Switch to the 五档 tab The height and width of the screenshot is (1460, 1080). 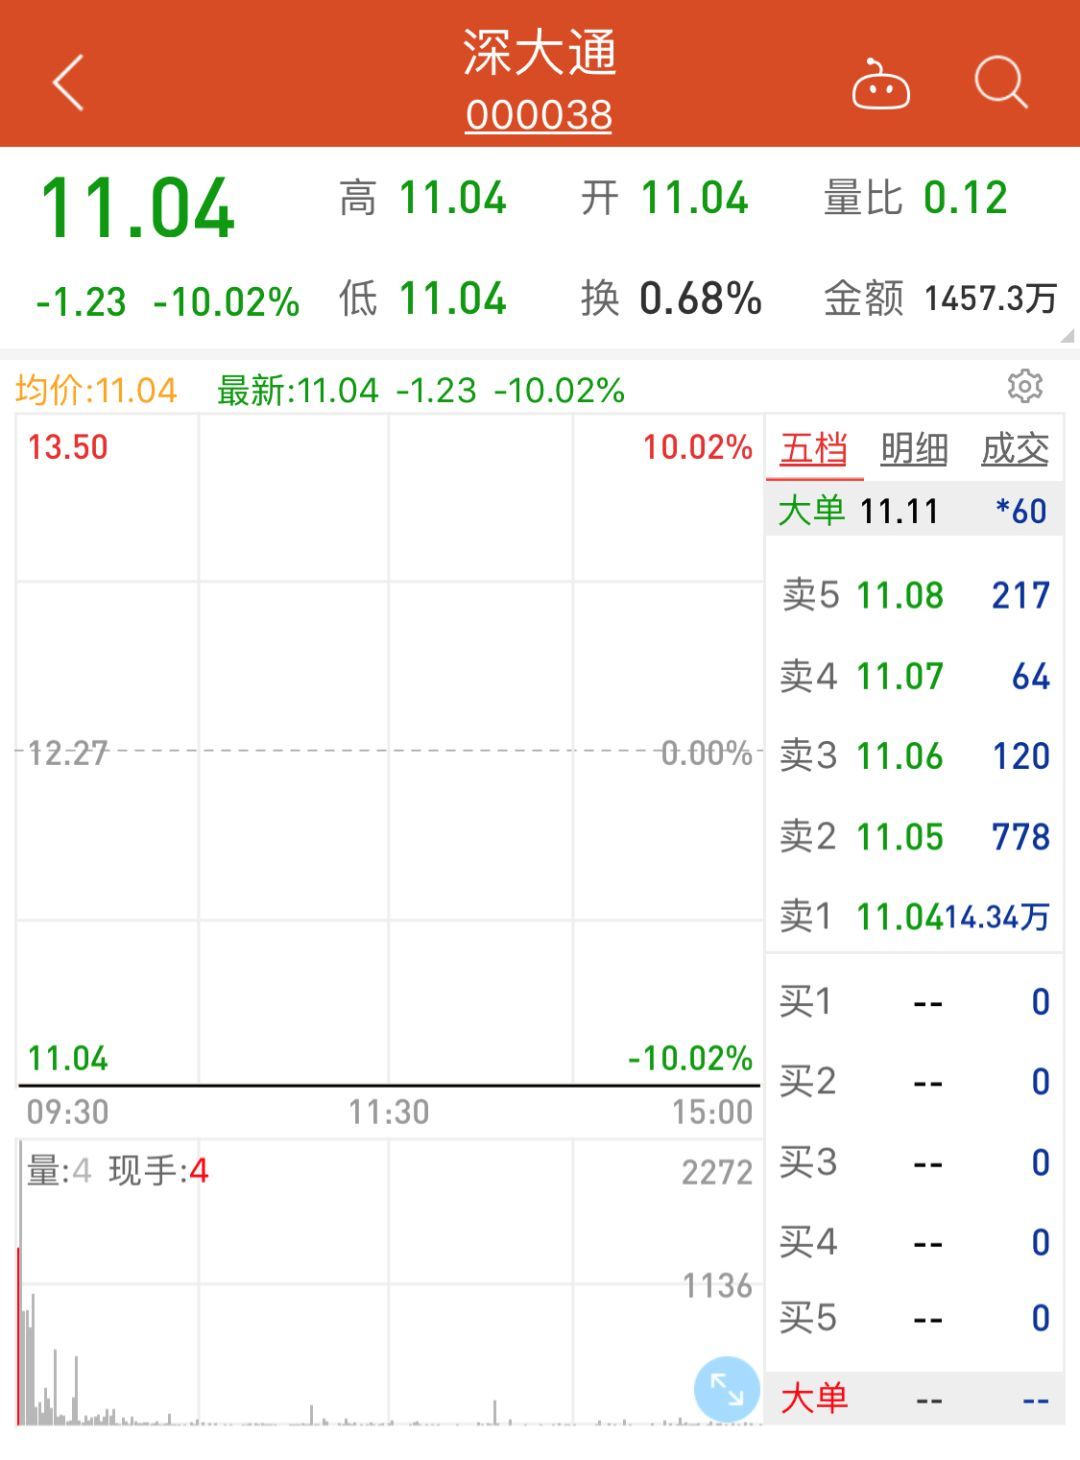814,450
